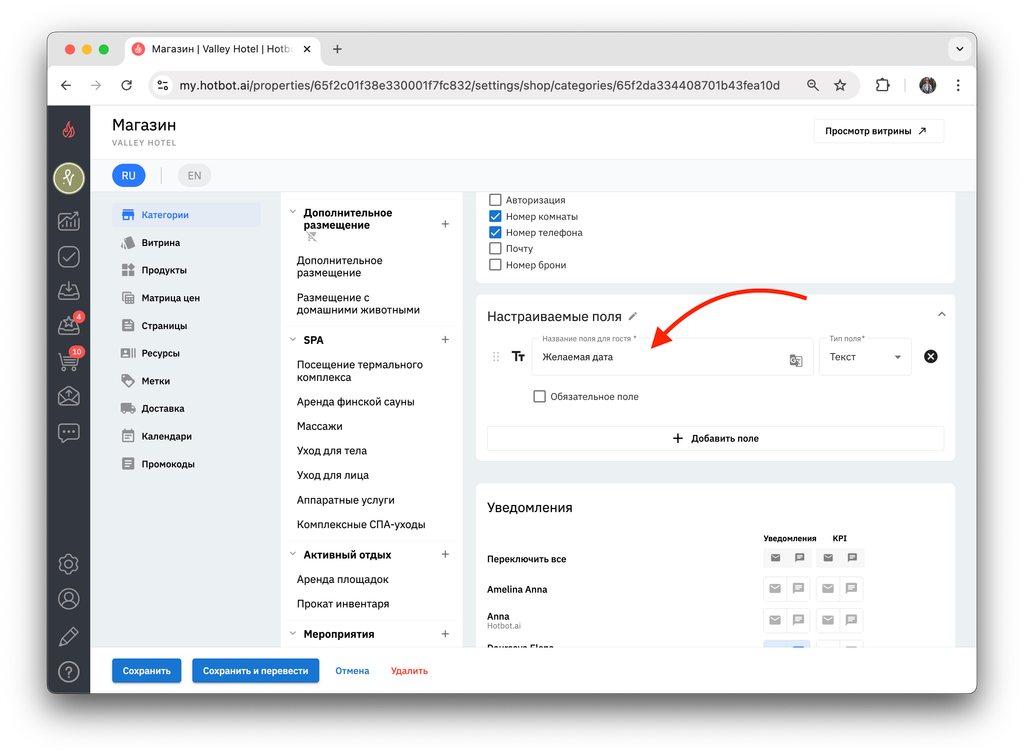This screenshot has width=1024, height=756.
Task: Click the Добавить поле button
Action: 715,438
